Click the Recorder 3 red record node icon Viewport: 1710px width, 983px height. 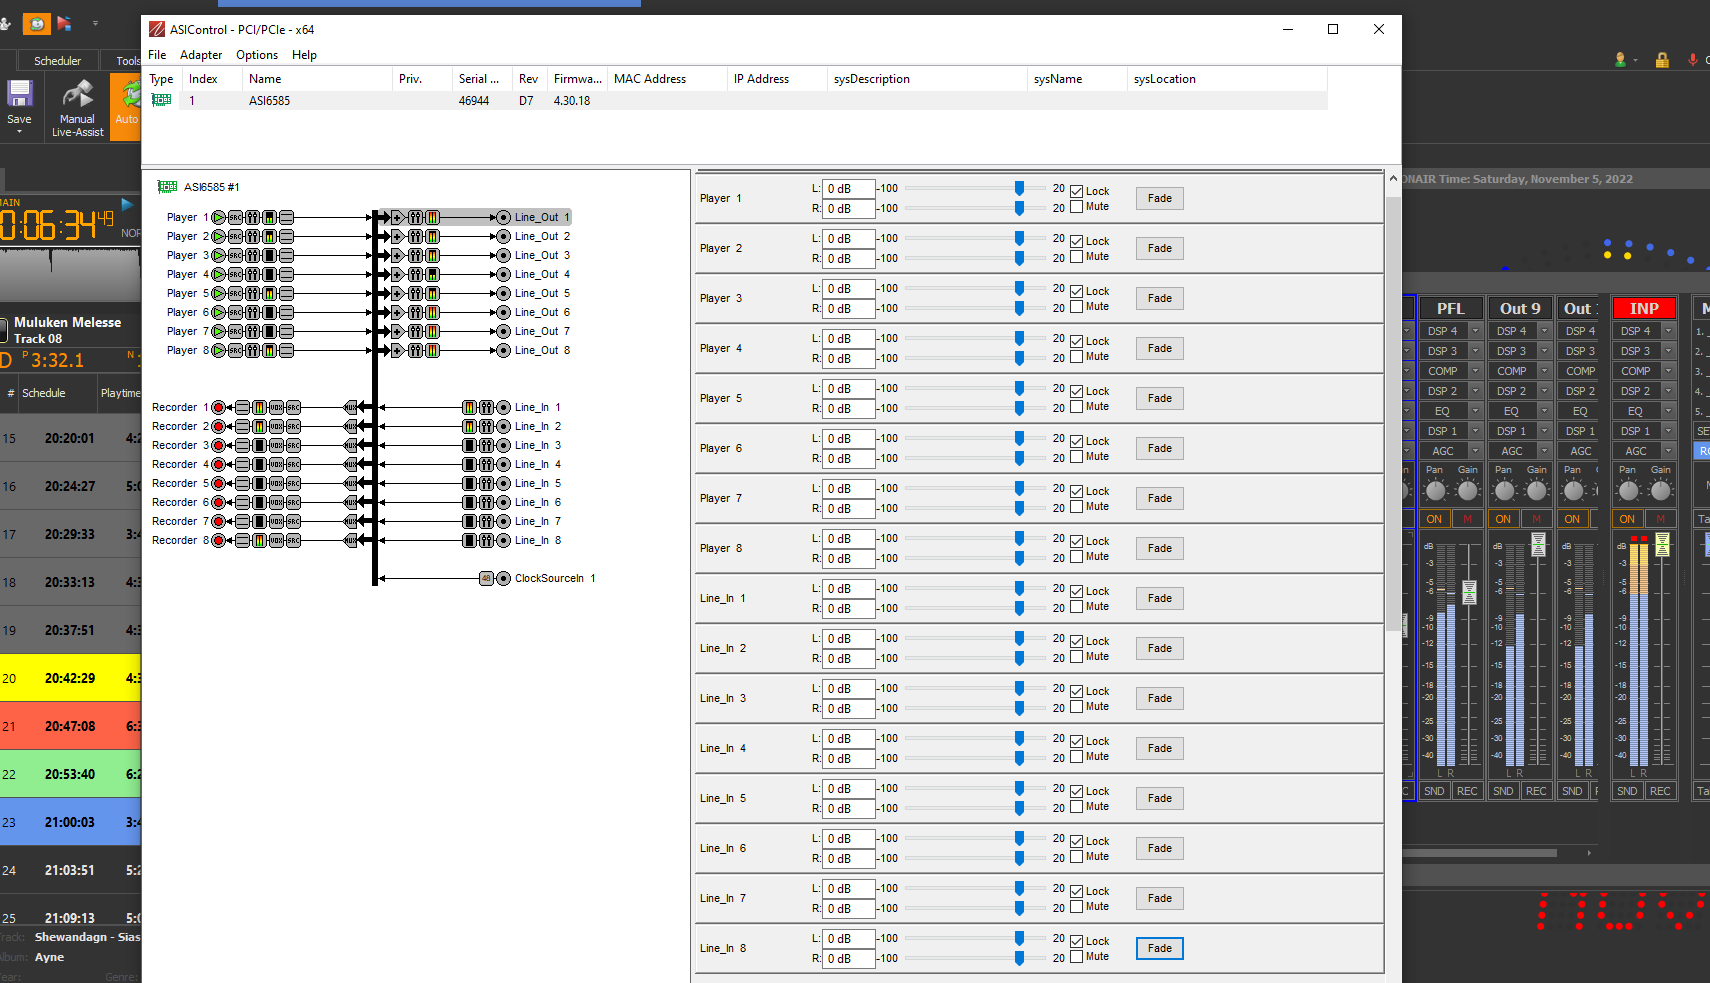[218, 445]
